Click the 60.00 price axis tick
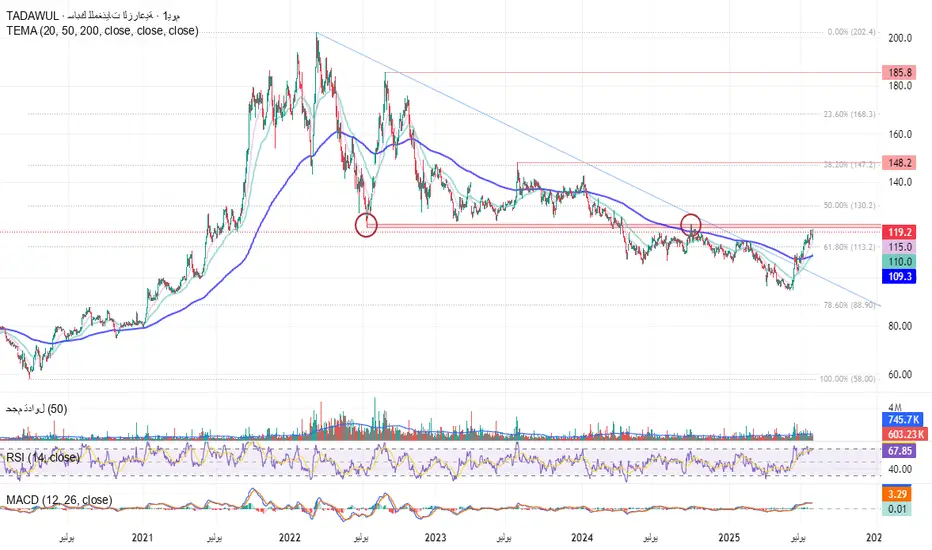This screenshot has width=932, height=550. 900,375
